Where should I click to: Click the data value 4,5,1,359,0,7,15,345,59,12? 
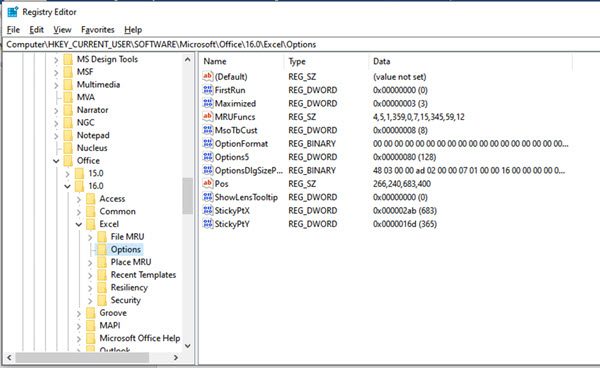tap(419, 117)
